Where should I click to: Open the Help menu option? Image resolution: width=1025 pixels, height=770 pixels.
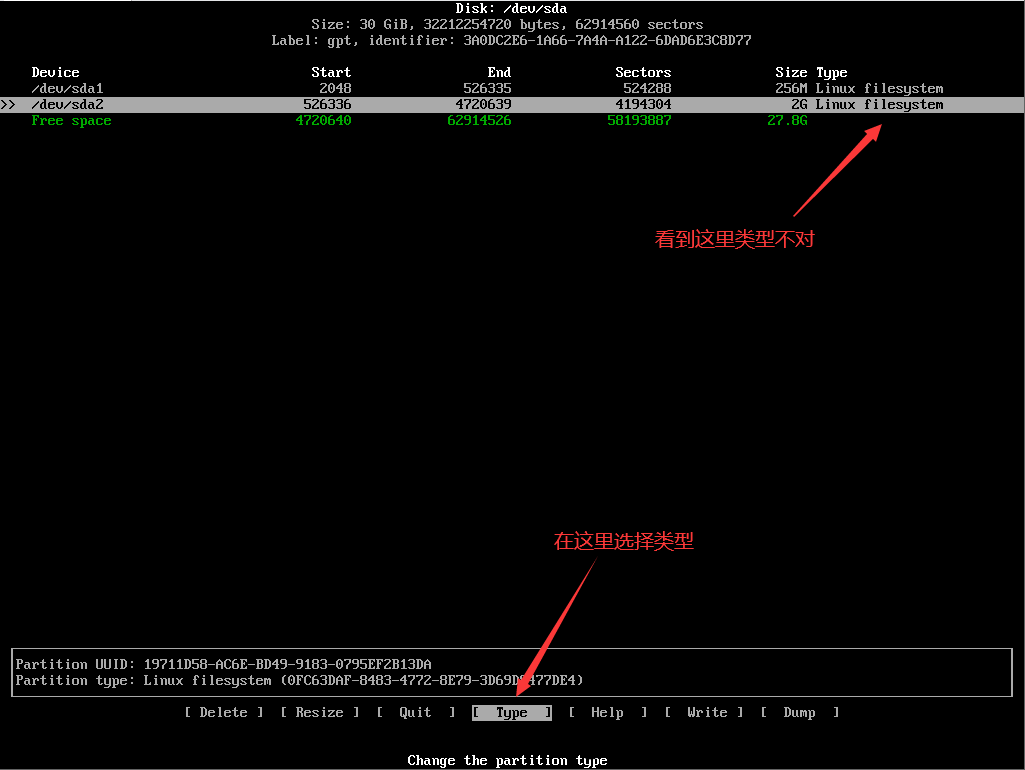pos(608,712)
